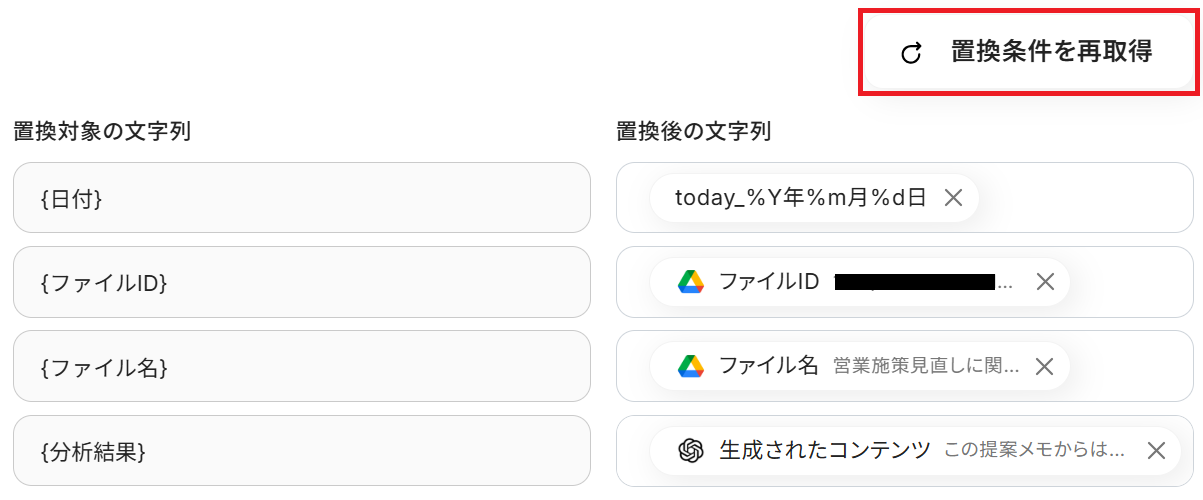Select the today_%Y年%m月%d日 chip text
Screen dimensions: 1203x500
click(x=800, y=198)
